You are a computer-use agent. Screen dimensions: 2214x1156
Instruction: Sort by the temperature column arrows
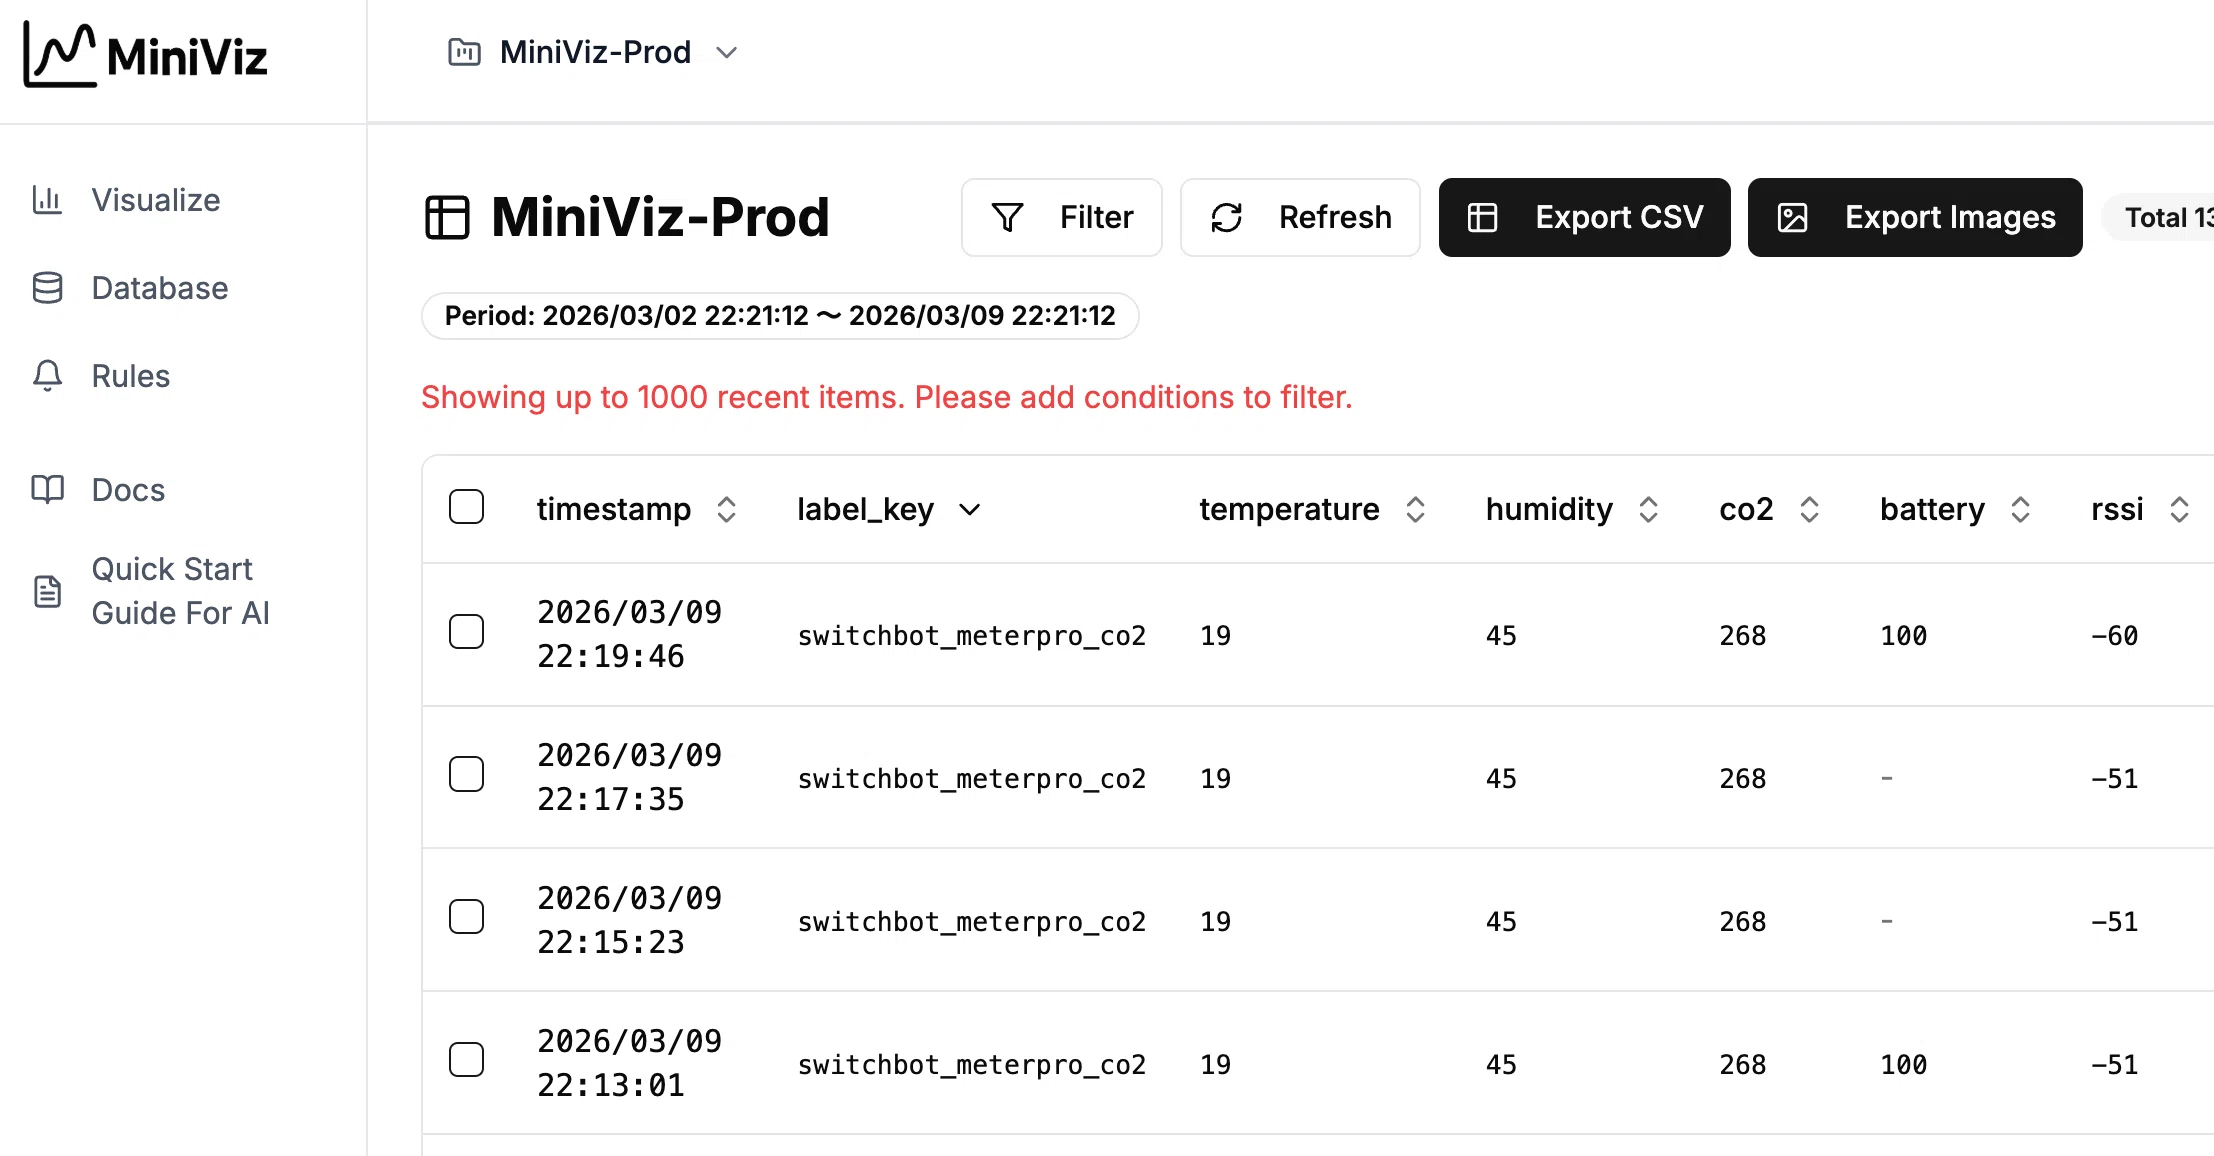[1415, 510]
